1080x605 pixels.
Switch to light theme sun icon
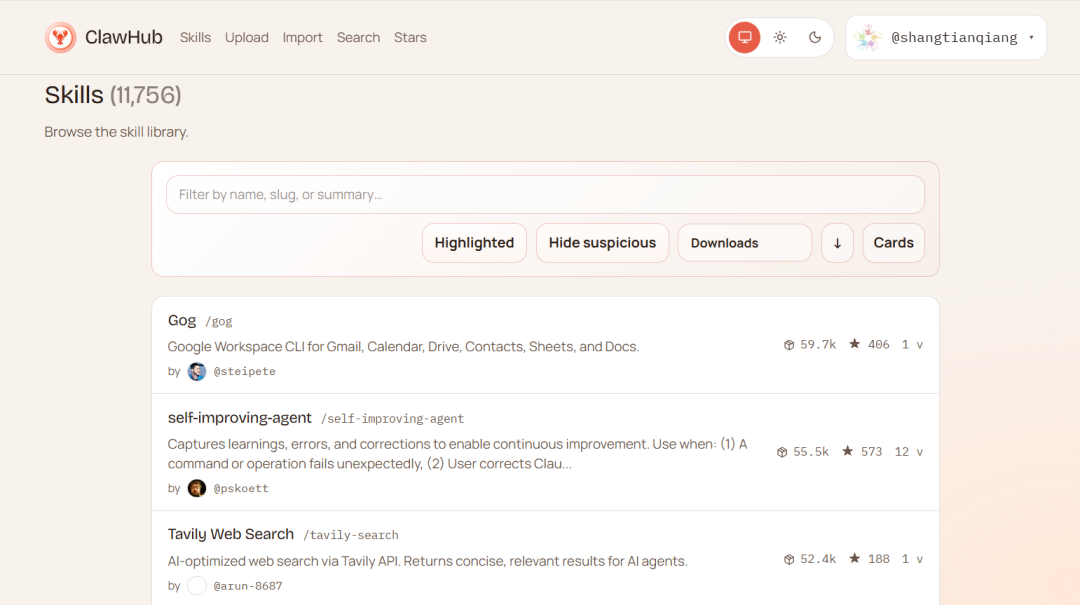780,37
